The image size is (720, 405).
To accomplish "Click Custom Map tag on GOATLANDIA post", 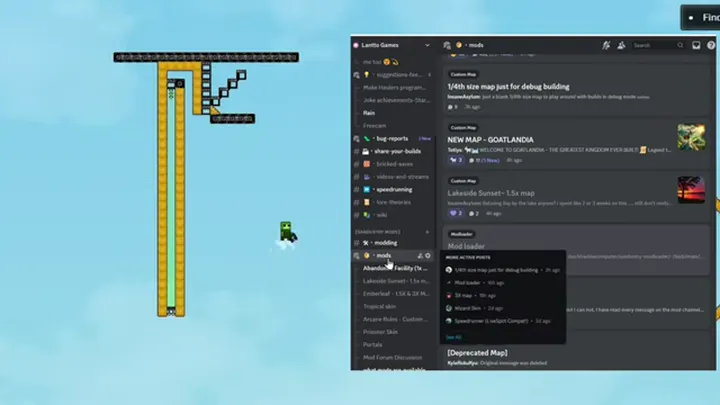I will point(463,128).
